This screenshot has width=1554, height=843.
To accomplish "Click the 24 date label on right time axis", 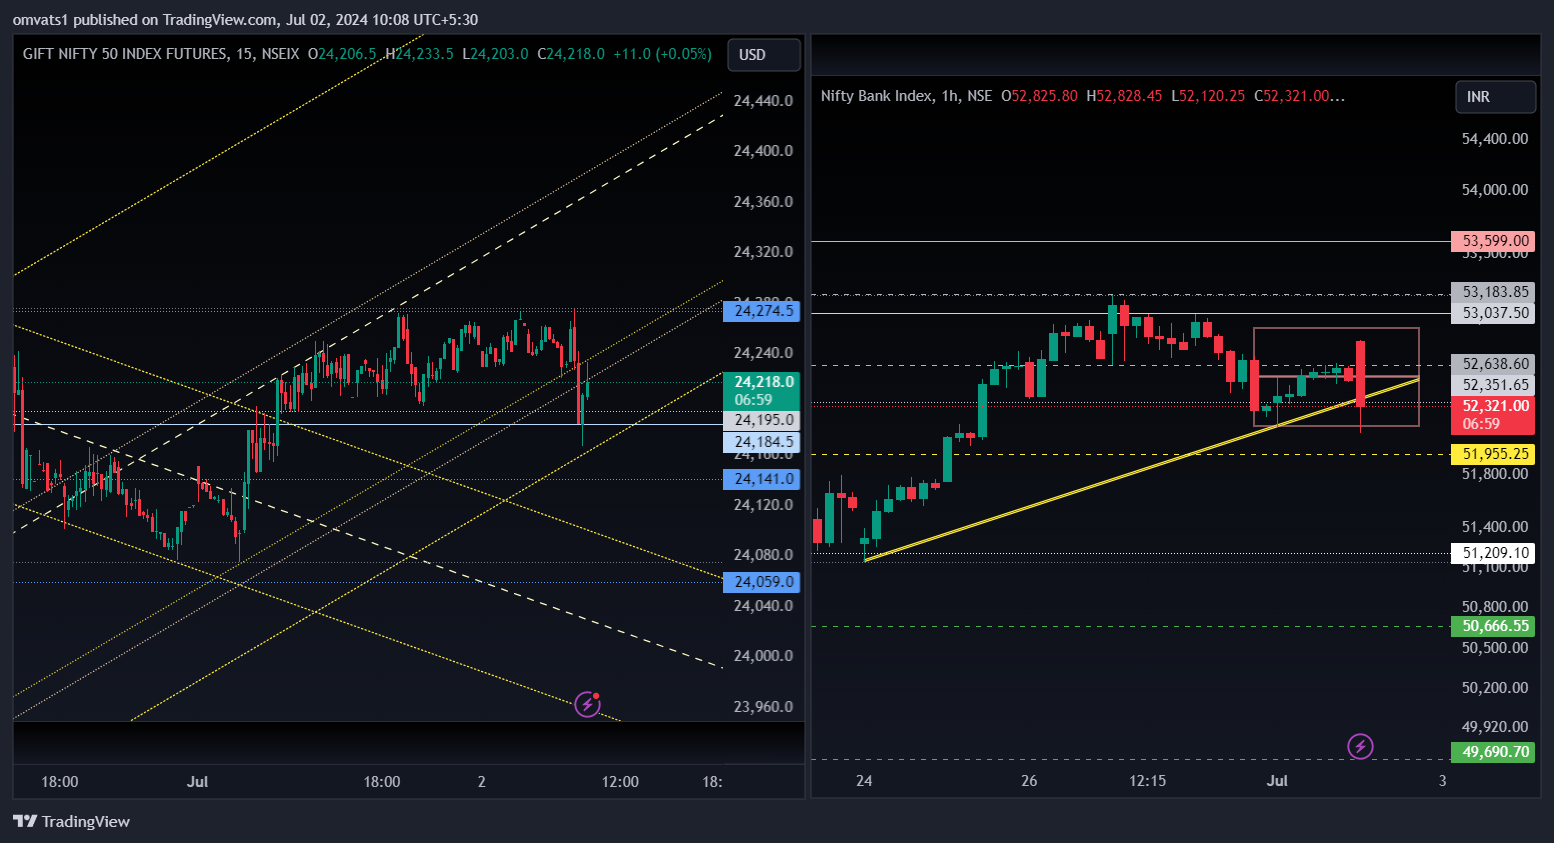I will click(864, 781).
